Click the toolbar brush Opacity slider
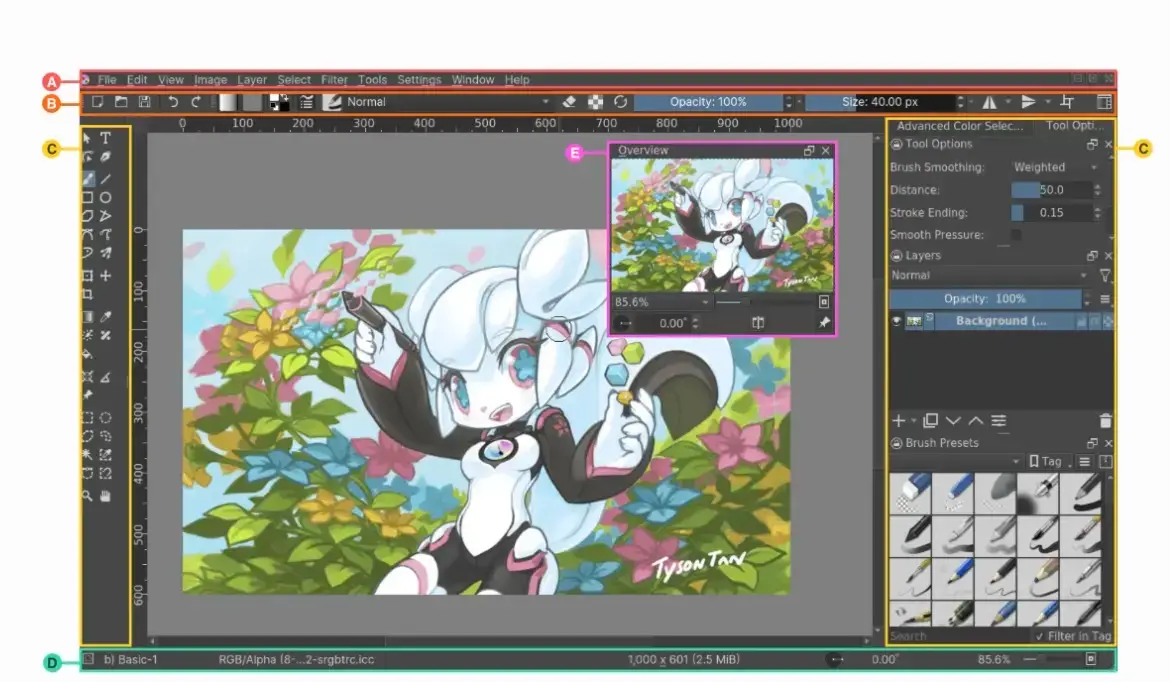Viewport: 1170px width, 682px height. [x=708, y=102]
